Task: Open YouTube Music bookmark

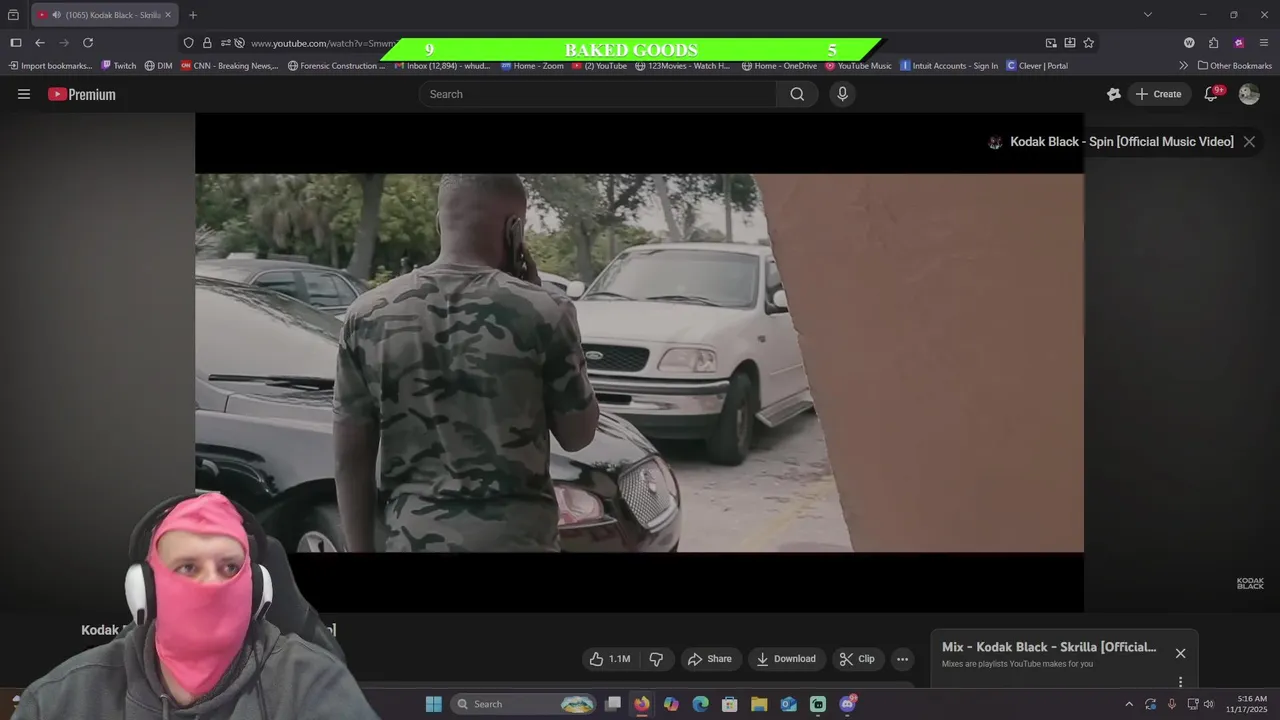Action: pyautogui.click(x=858, y=66)
